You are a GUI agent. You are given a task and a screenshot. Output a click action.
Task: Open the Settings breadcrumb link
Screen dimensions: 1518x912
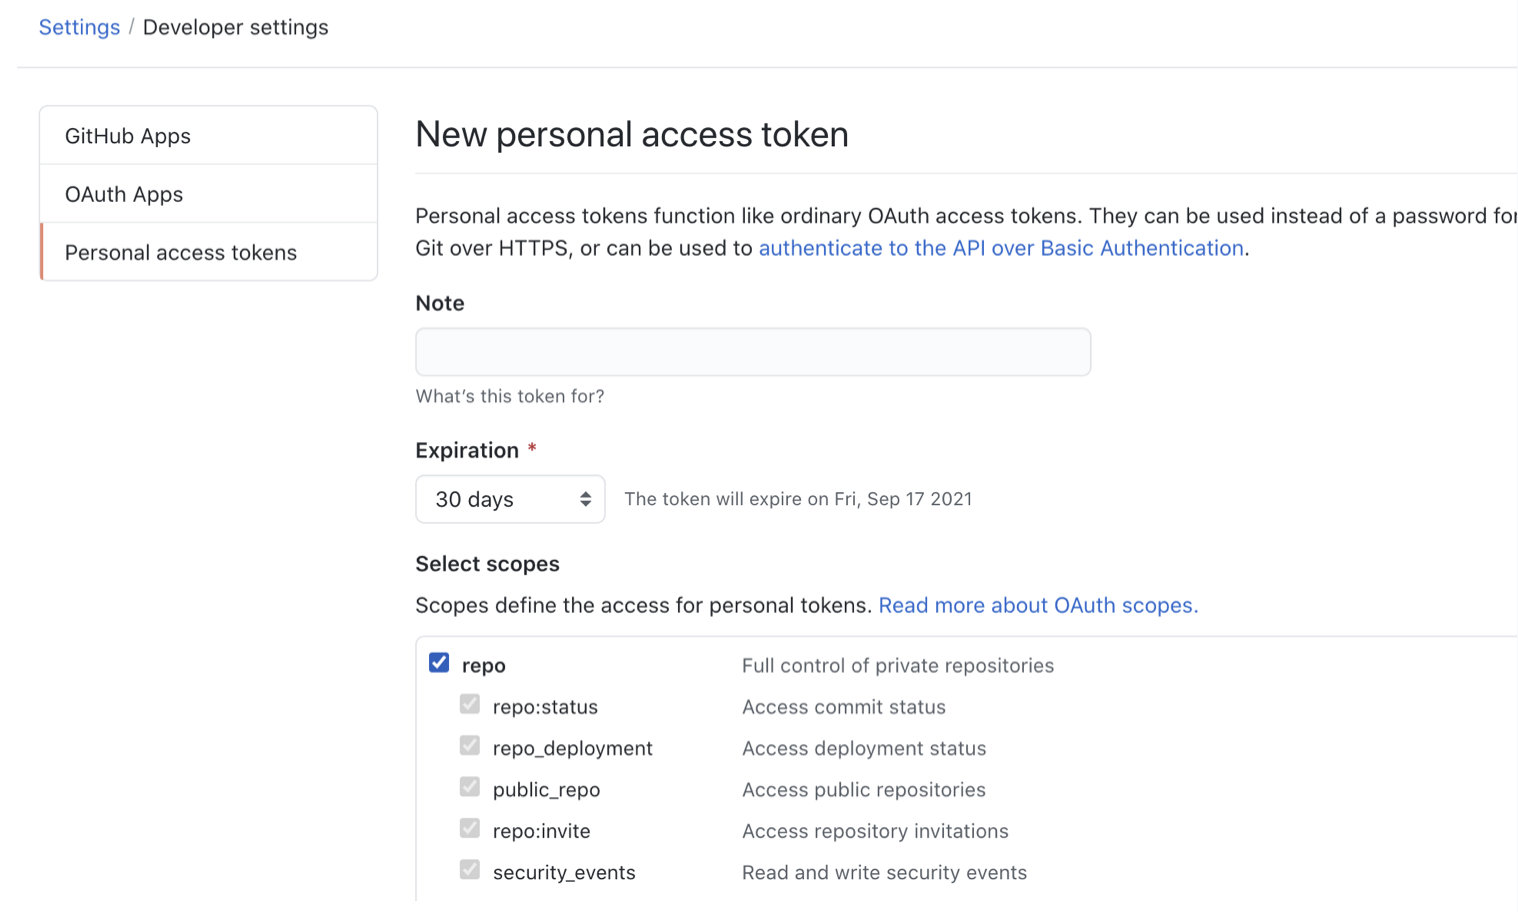tap(79, 27)
